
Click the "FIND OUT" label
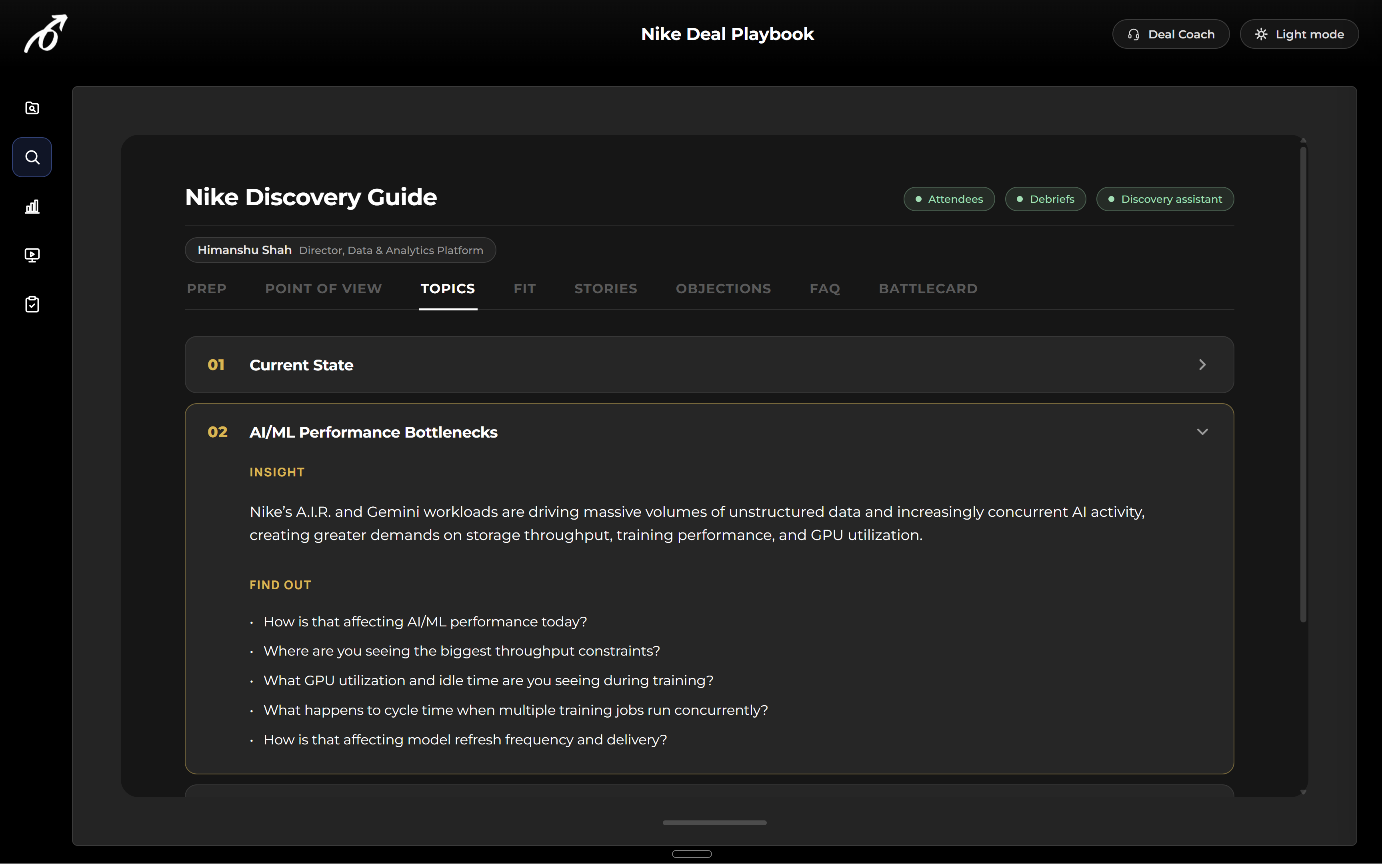(x=281, y=585)
